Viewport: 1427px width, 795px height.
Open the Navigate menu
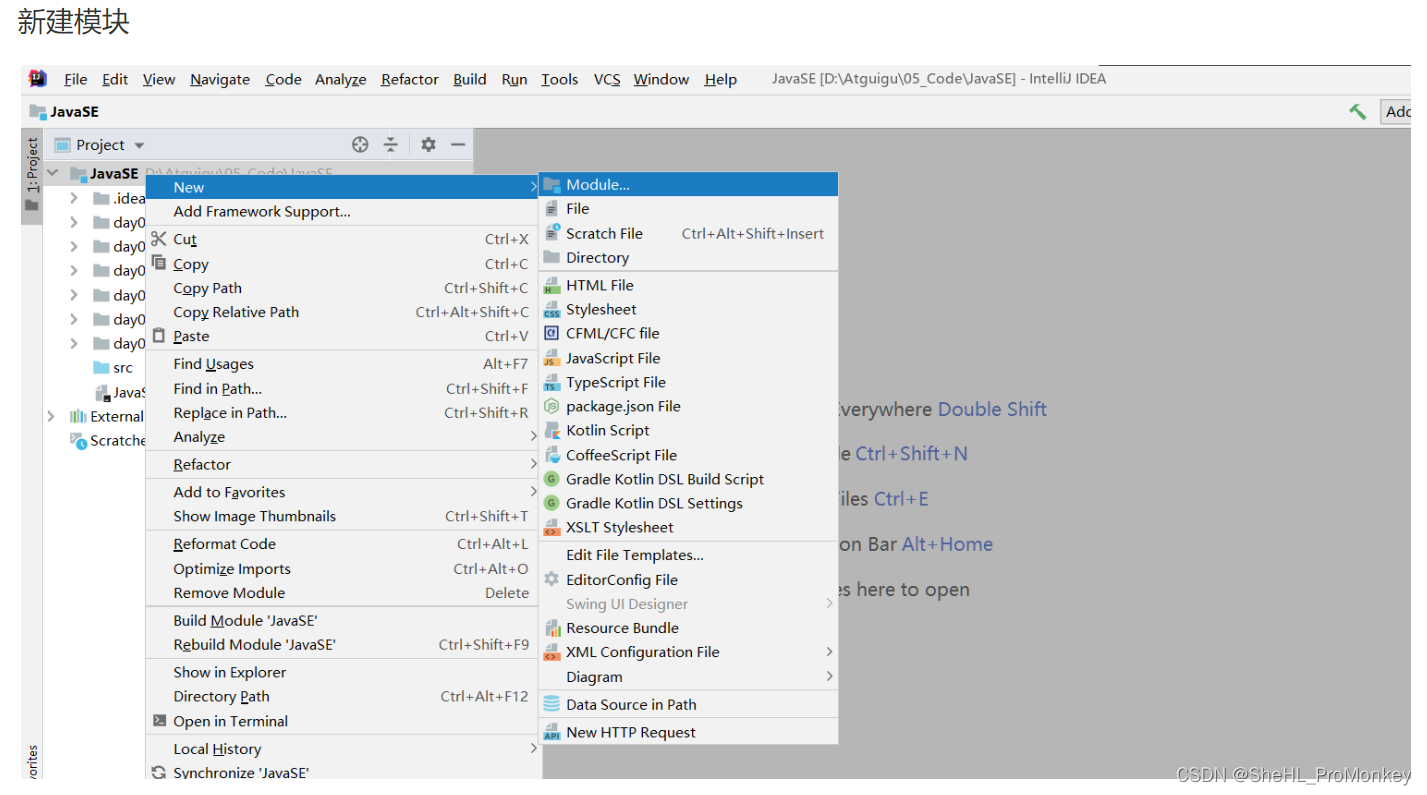tap(220, 79)
